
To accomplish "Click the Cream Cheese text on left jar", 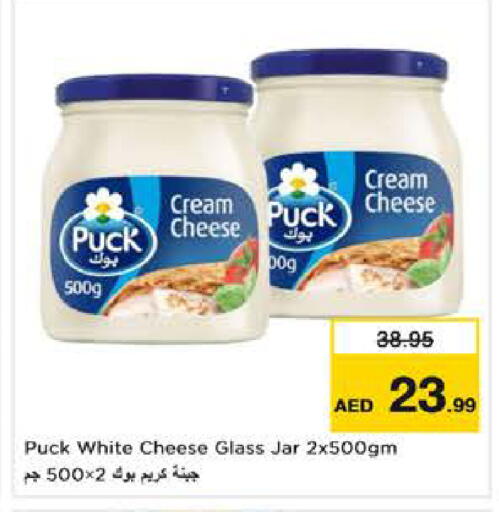I will point(205,217).
